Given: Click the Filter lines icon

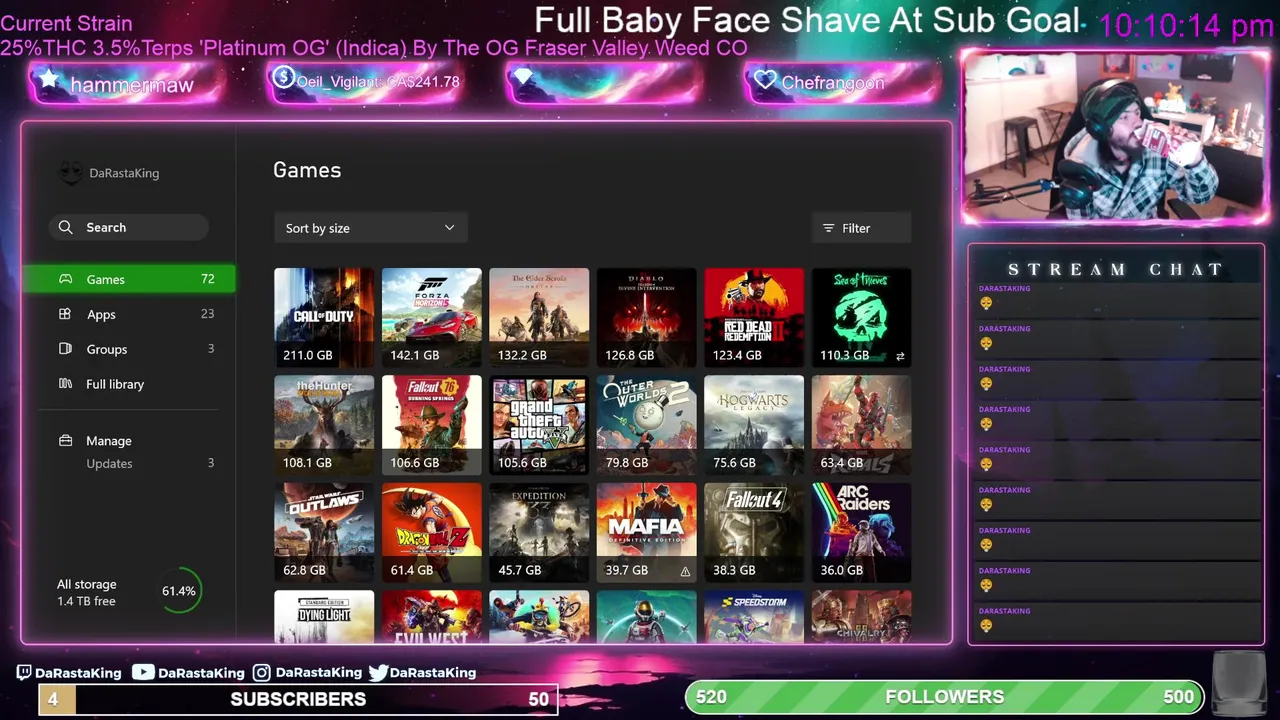Looking at the screenshot, I should pos(828,228).
